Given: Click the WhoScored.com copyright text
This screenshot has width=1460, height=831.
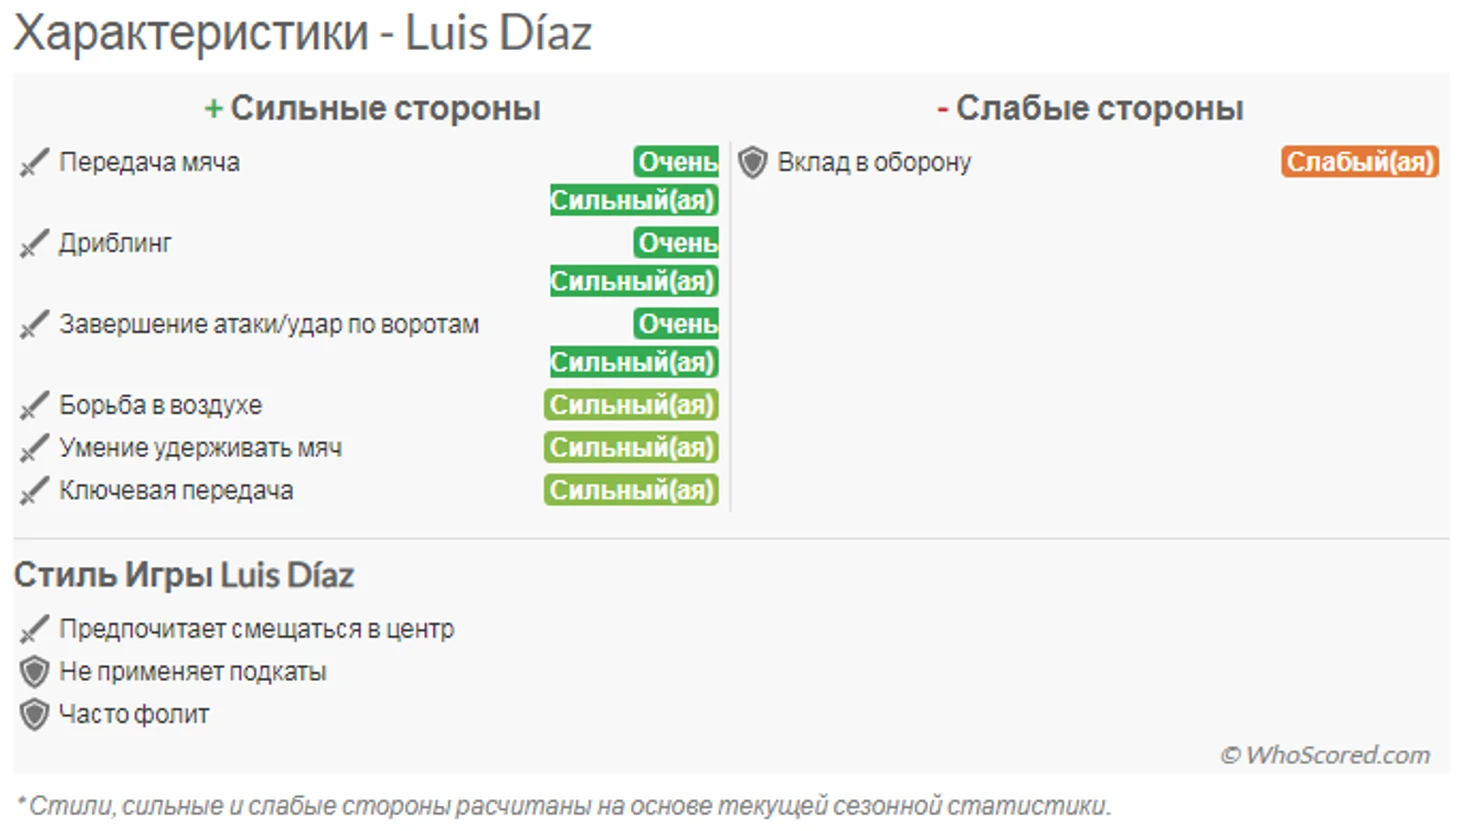Looking at the screenshot, I should click(x=1325, y=755).
